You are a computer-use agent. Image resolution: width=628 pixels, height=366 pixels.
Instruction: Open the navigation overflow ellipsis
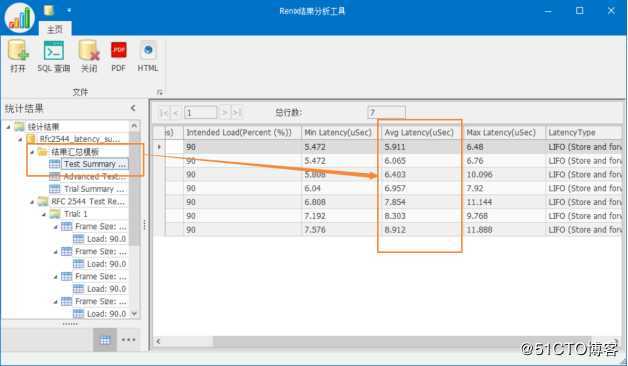click(129, 340)
